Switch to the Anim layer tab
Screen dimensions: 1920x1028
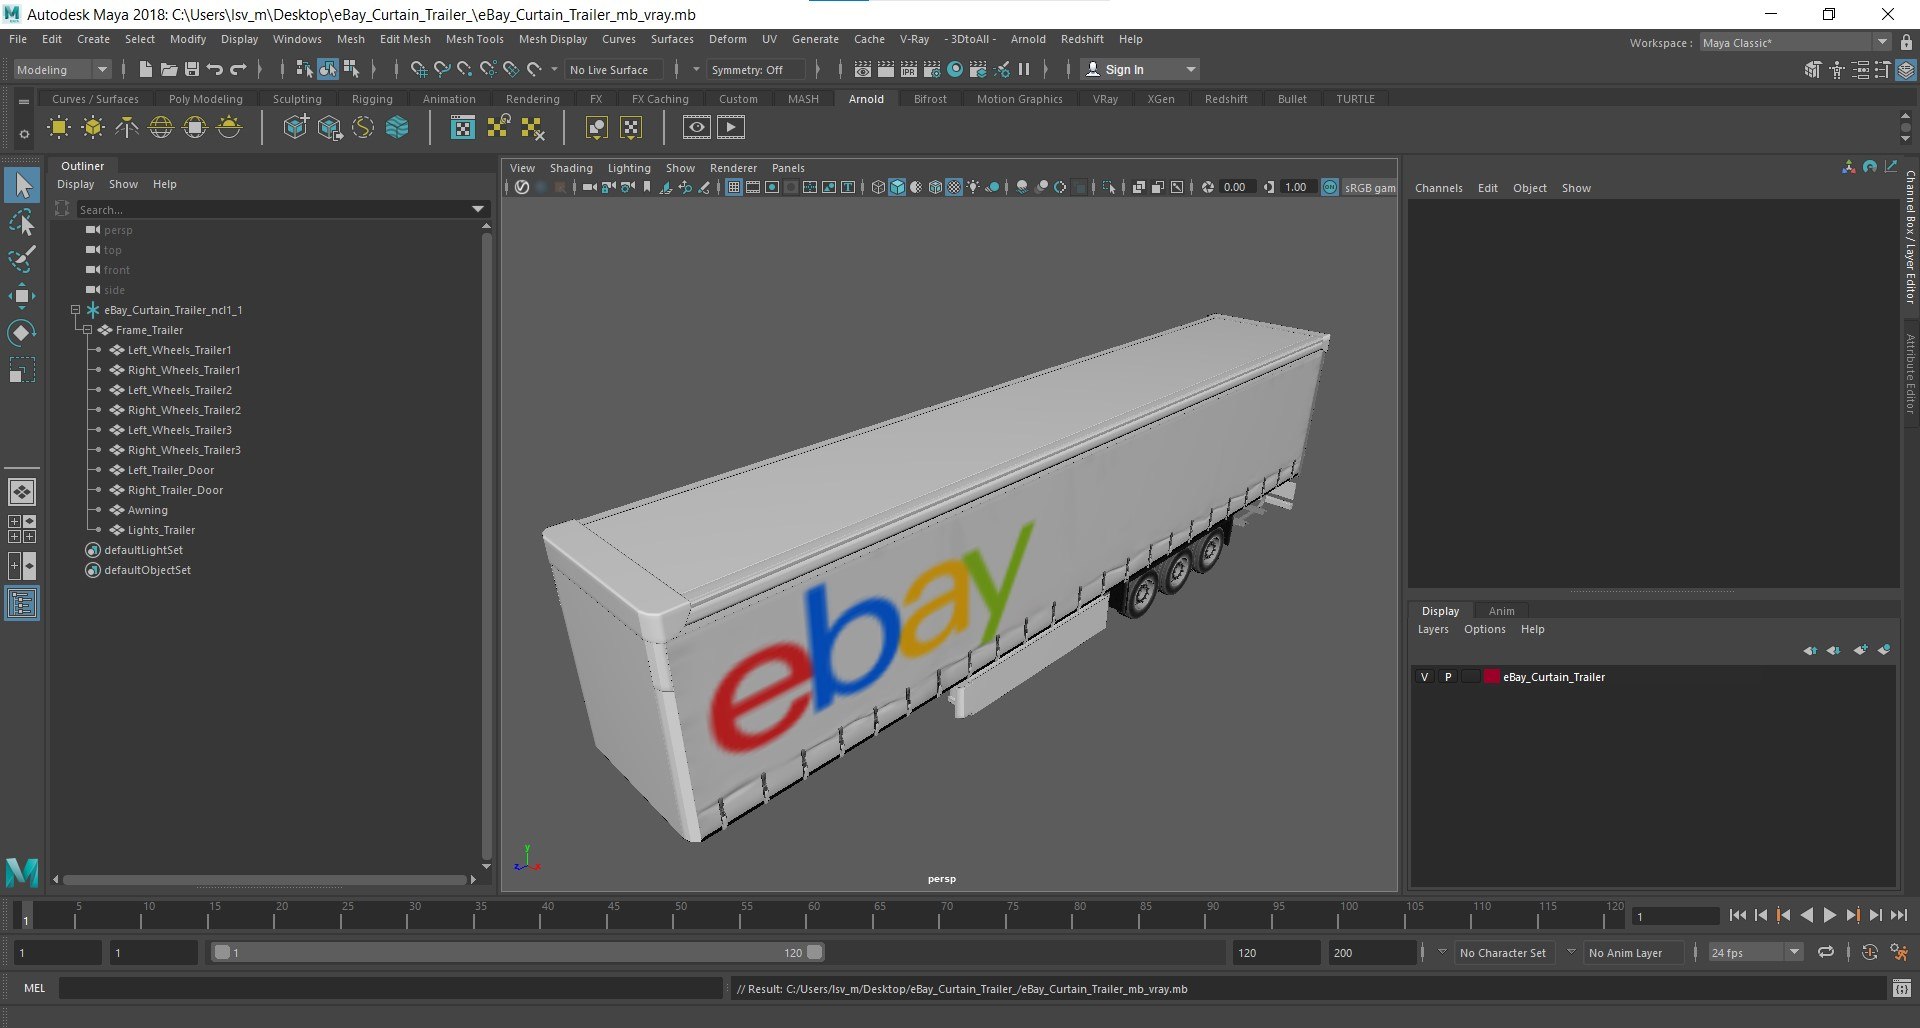click(1501, 611)
